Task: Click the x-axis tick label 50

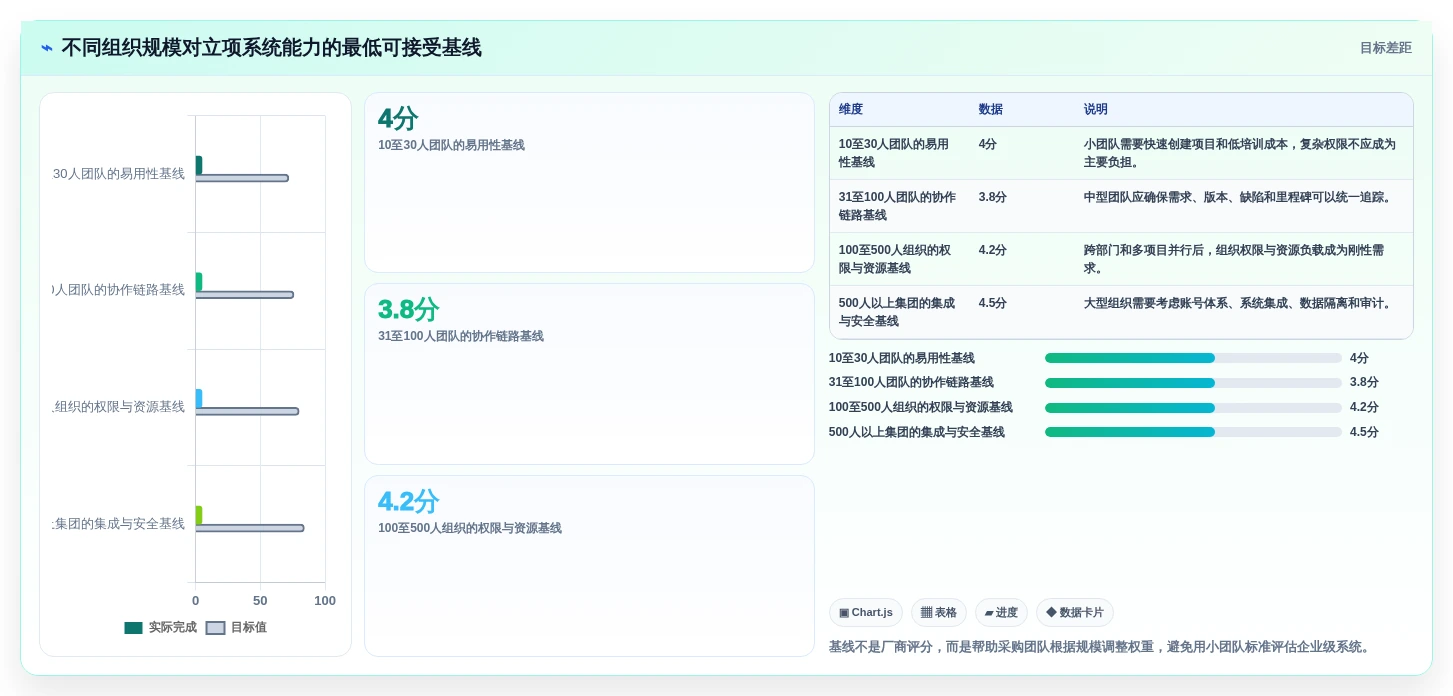Action: point(260,601)
